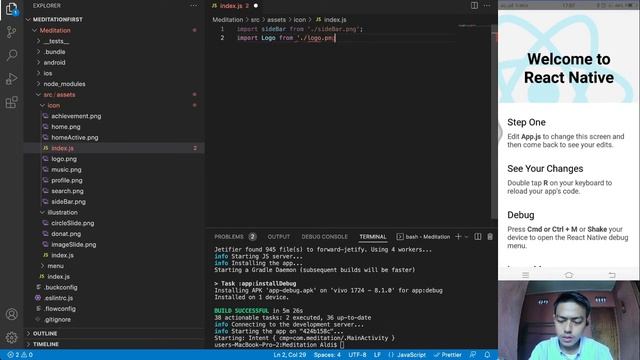This screenshot has width=640, height=360.
Task: Open music.png file
Action: tap(66, 169)
